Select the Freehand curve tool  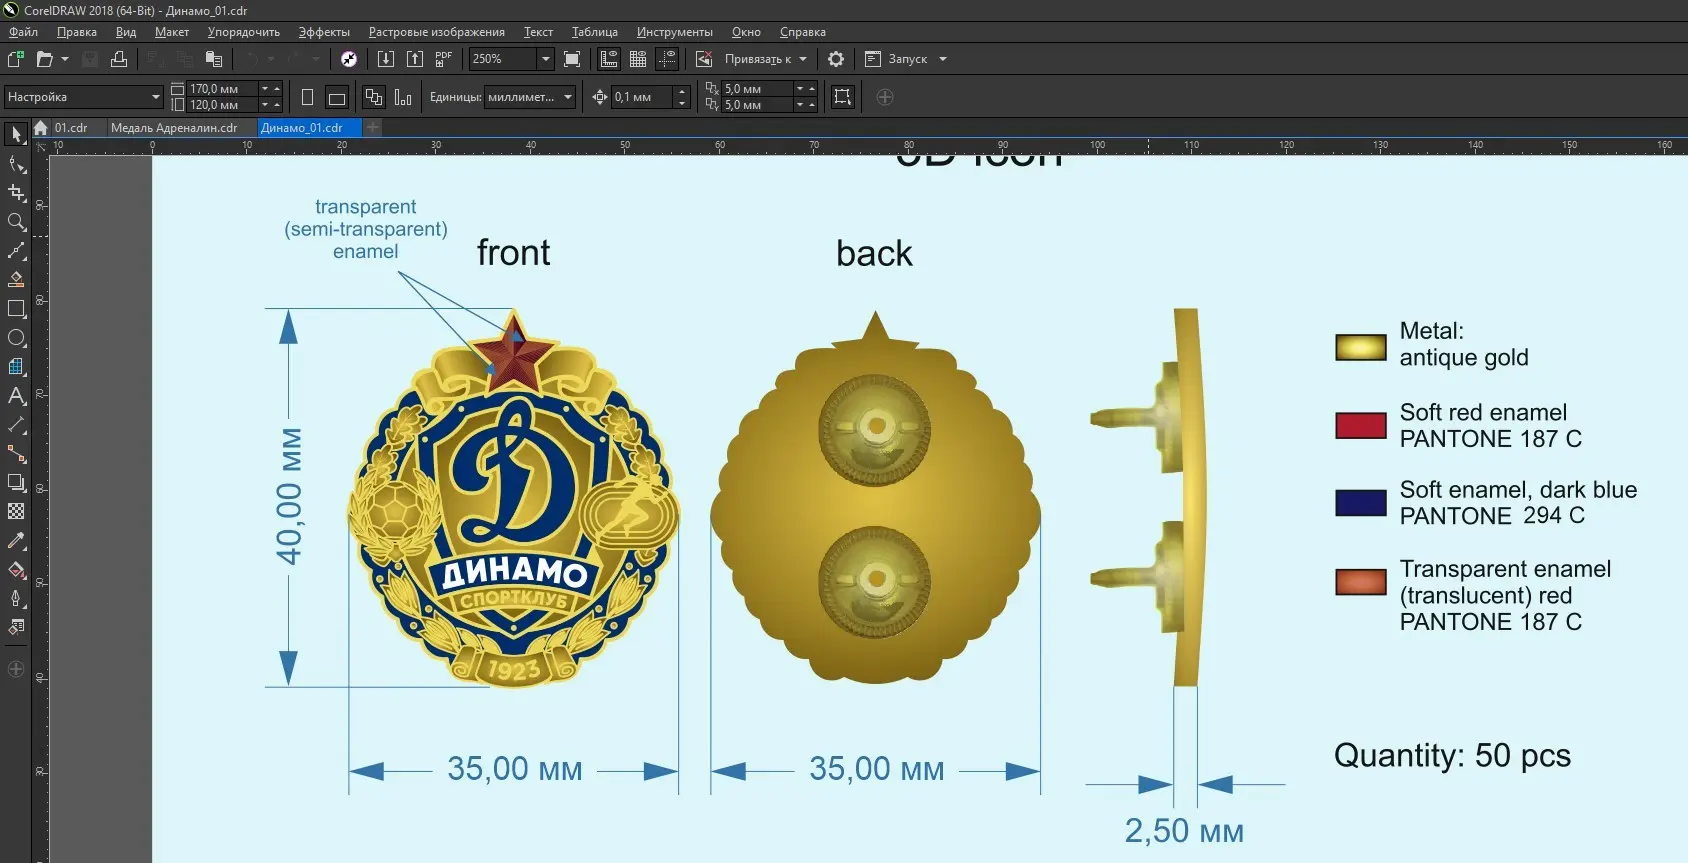[x=16, y=251]
